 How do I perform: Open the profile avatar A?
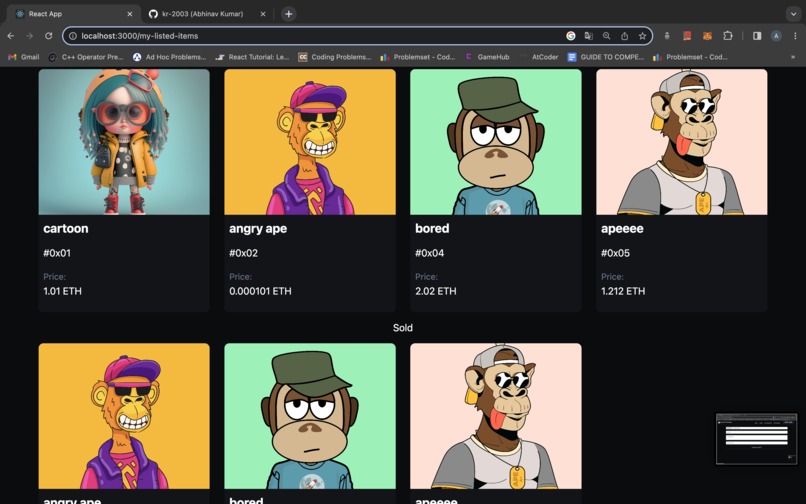776,36
